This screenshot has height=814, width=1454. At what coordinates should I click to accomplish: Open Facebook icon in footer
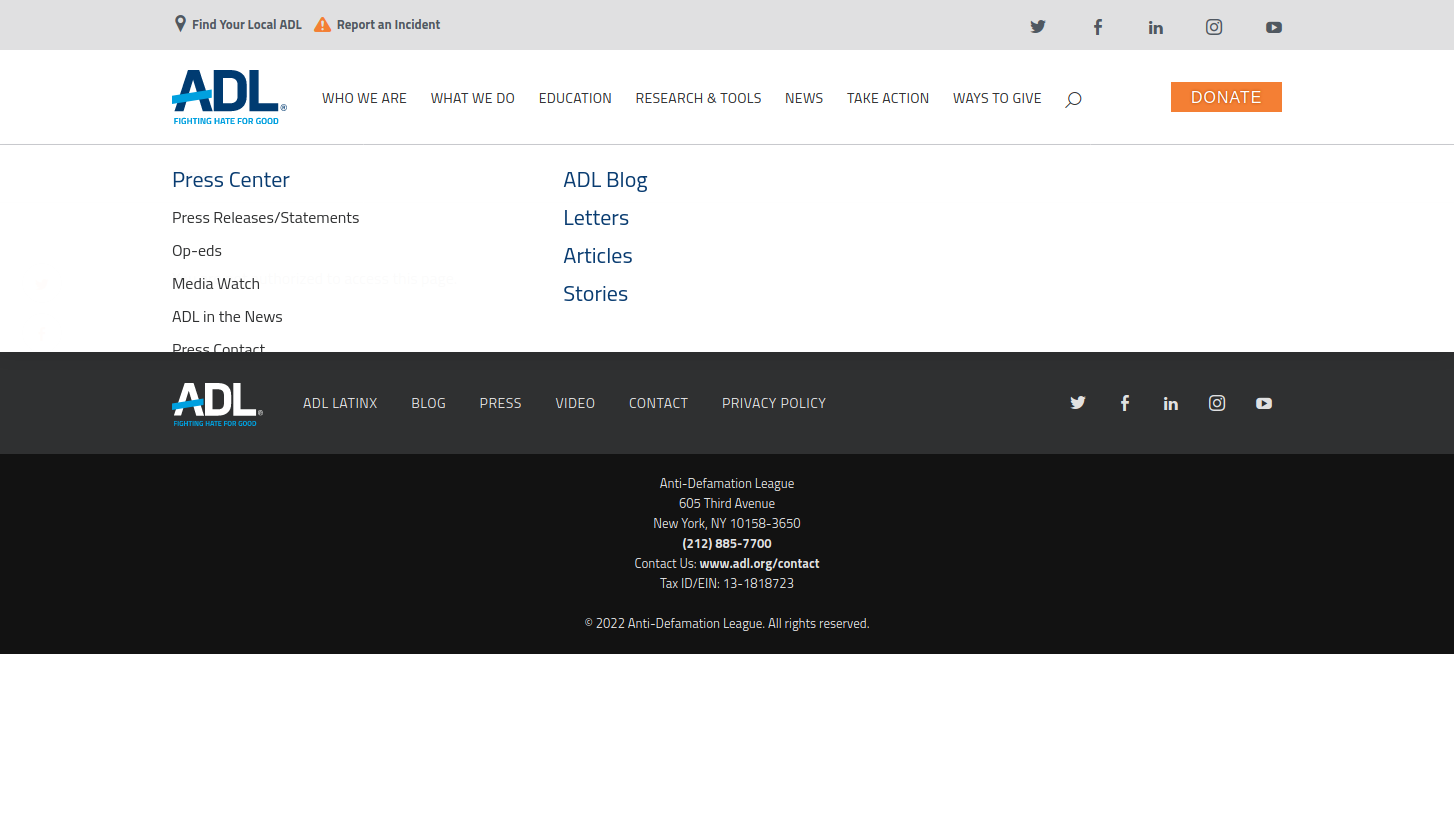1124,403
